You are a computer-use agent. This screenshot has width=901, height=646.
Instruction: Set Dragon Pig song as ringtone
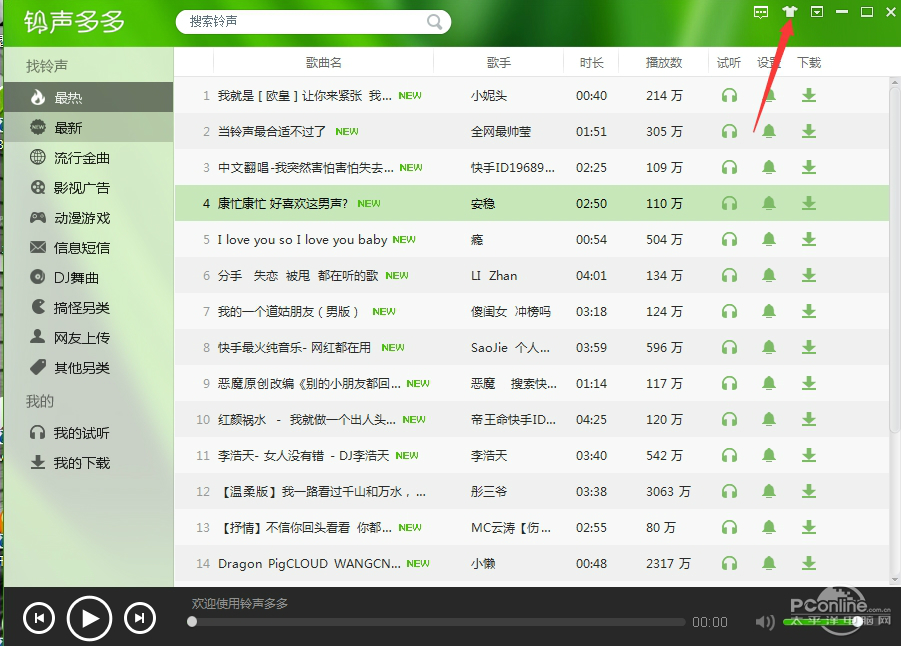769,563
